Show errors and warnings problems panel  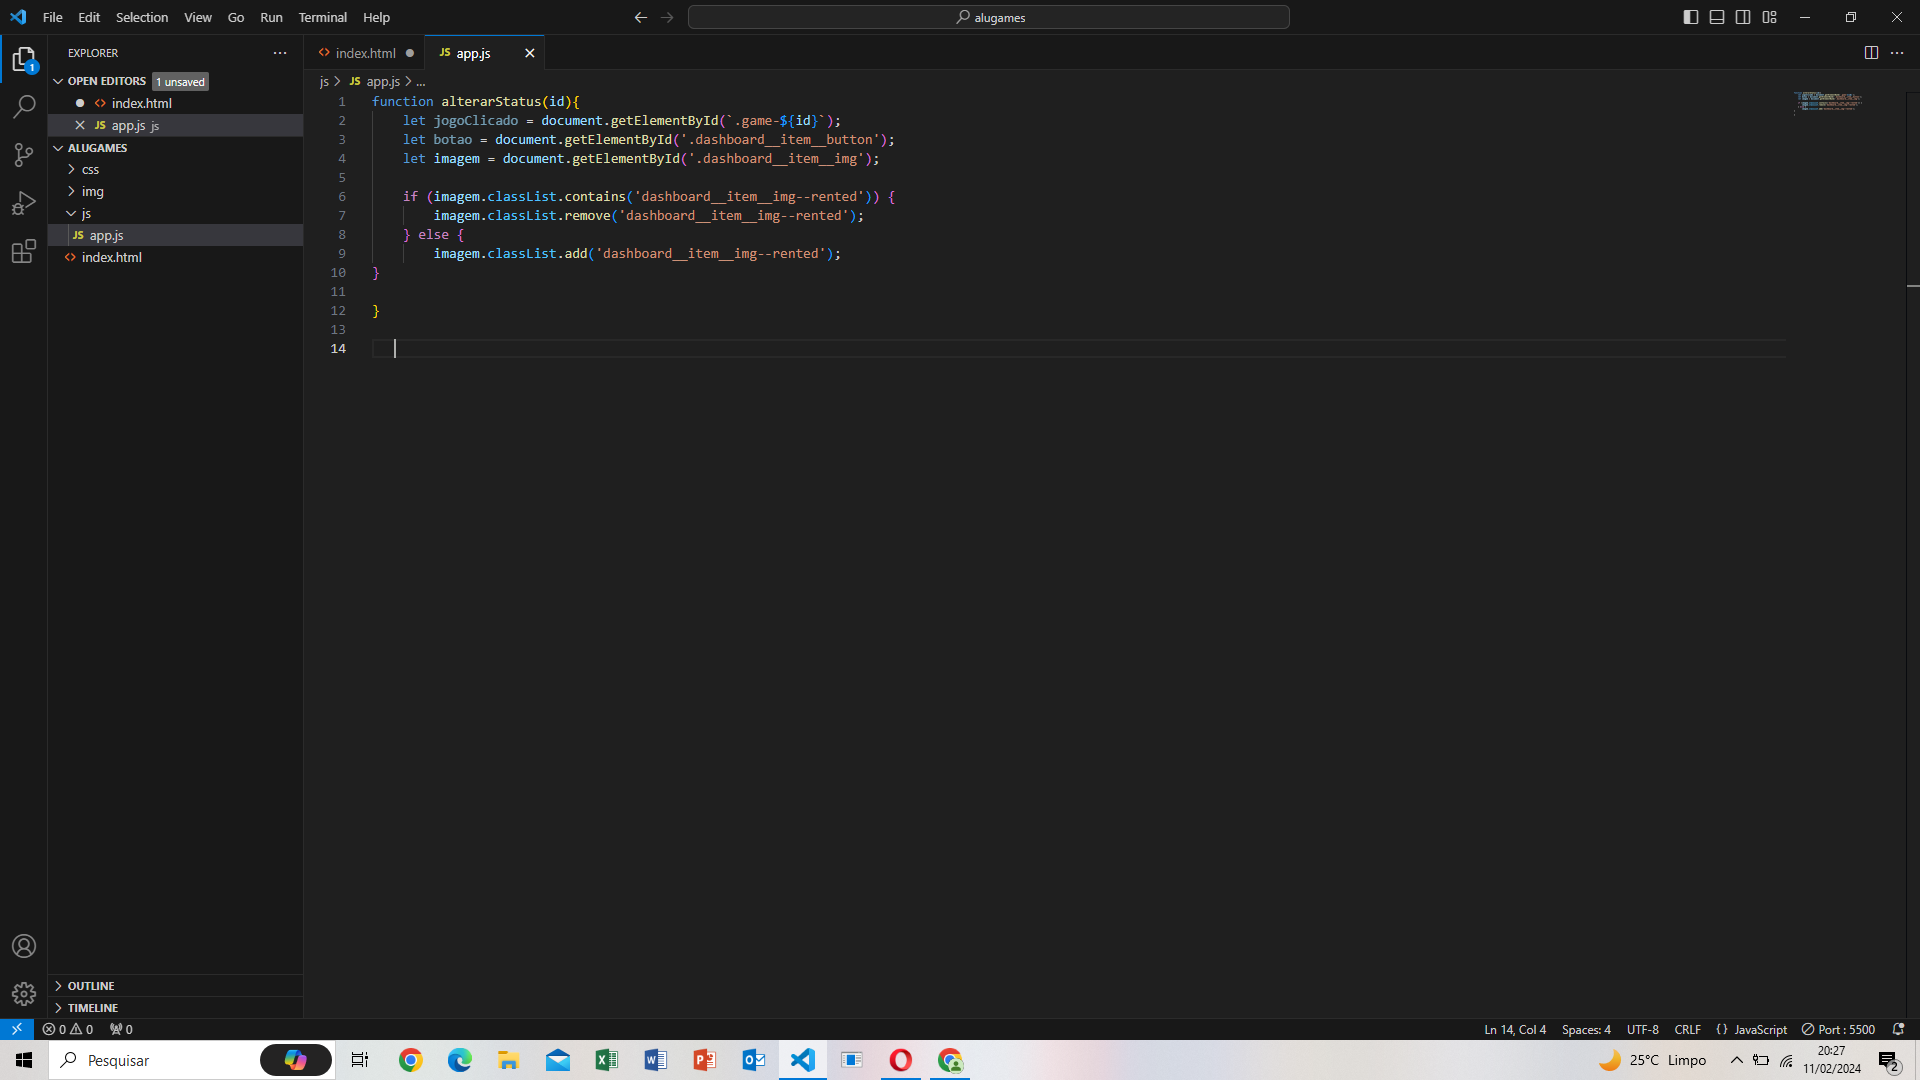pyautogui.click(x=68, y=1029)
